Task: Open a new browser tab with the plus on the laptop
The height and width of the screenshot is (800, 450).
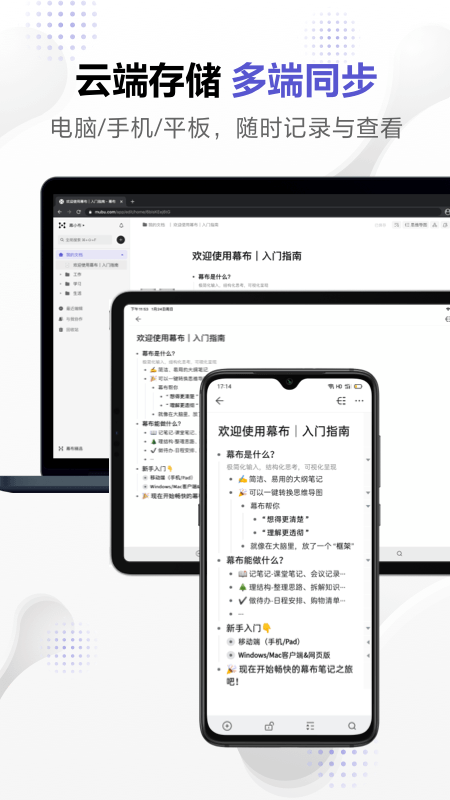Action: 132,202
